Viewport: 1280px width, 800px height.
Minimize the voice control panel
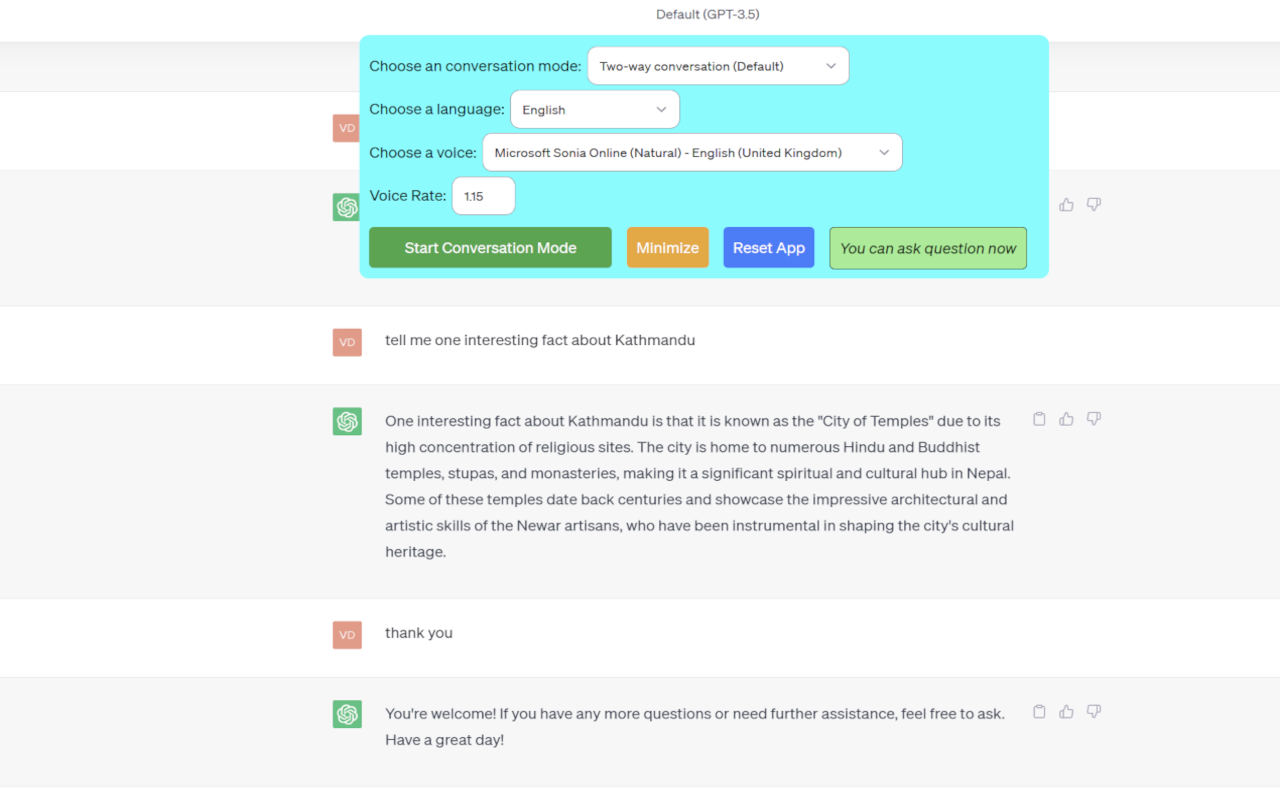(668, 248)
